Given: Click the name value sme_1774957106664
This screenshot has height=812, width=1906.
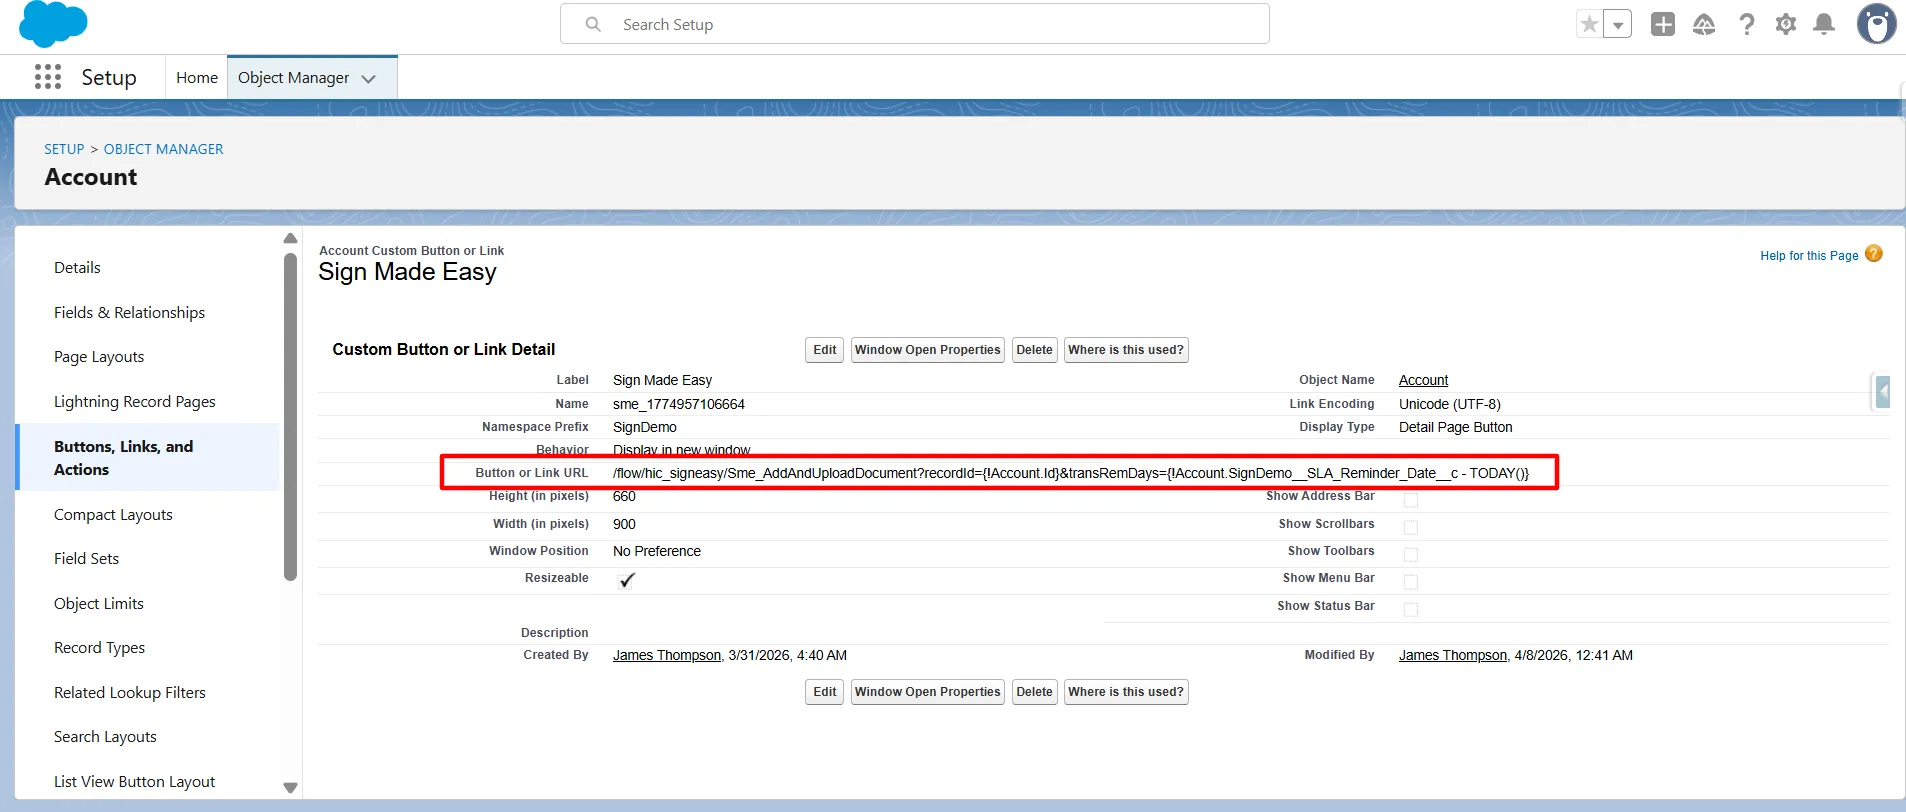Looking at the screenshot, I should point(679,404).
